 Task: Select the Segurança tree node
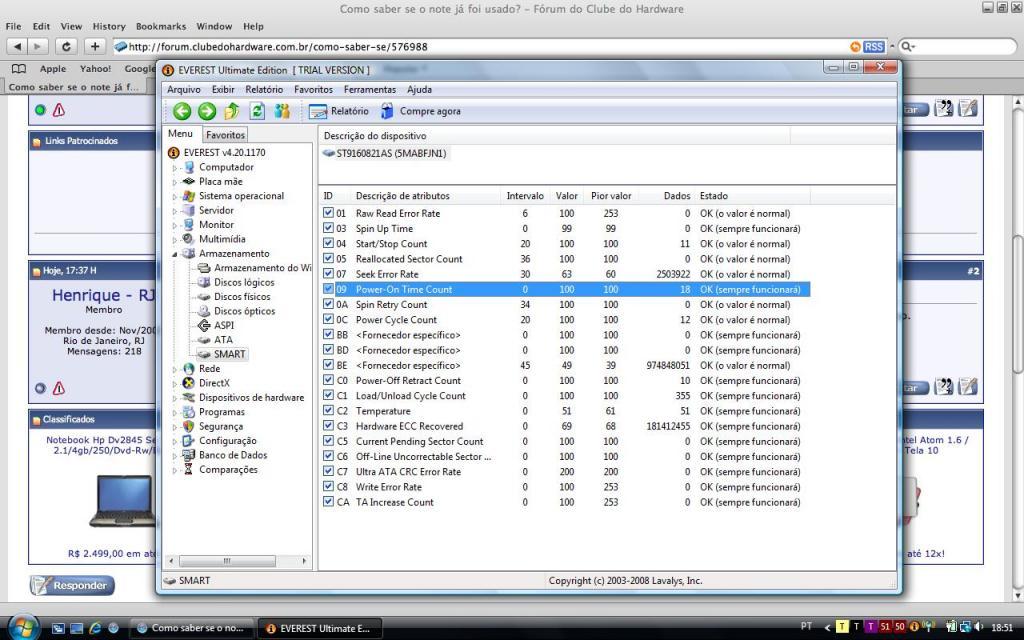pyautogui.click(x=221, y=426)
